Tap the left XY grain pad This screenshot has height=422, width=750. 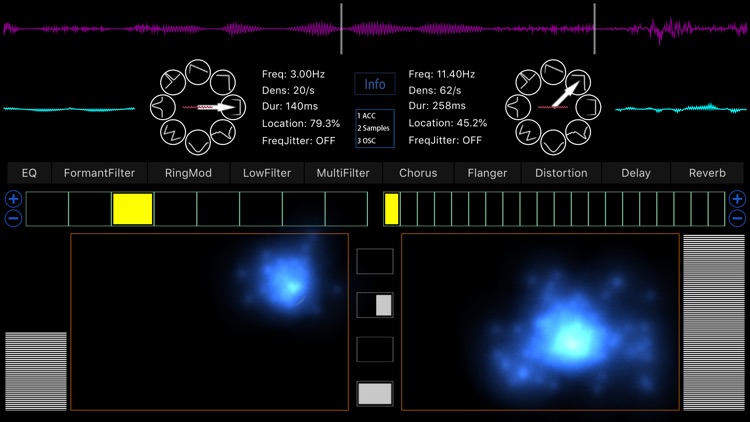[x=210, y=322]
